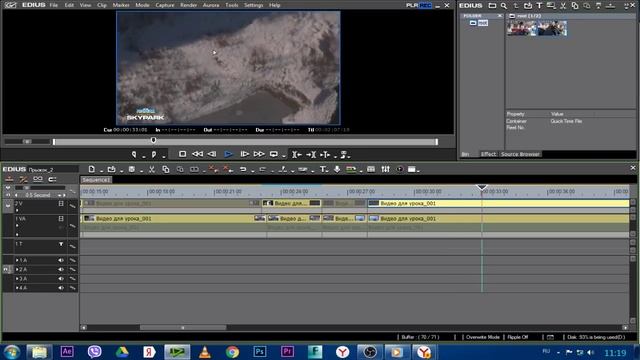Switch to the Effect tab
Viewport: 640px width, 360px height.
pyautogui.click(x=488, y=154)
